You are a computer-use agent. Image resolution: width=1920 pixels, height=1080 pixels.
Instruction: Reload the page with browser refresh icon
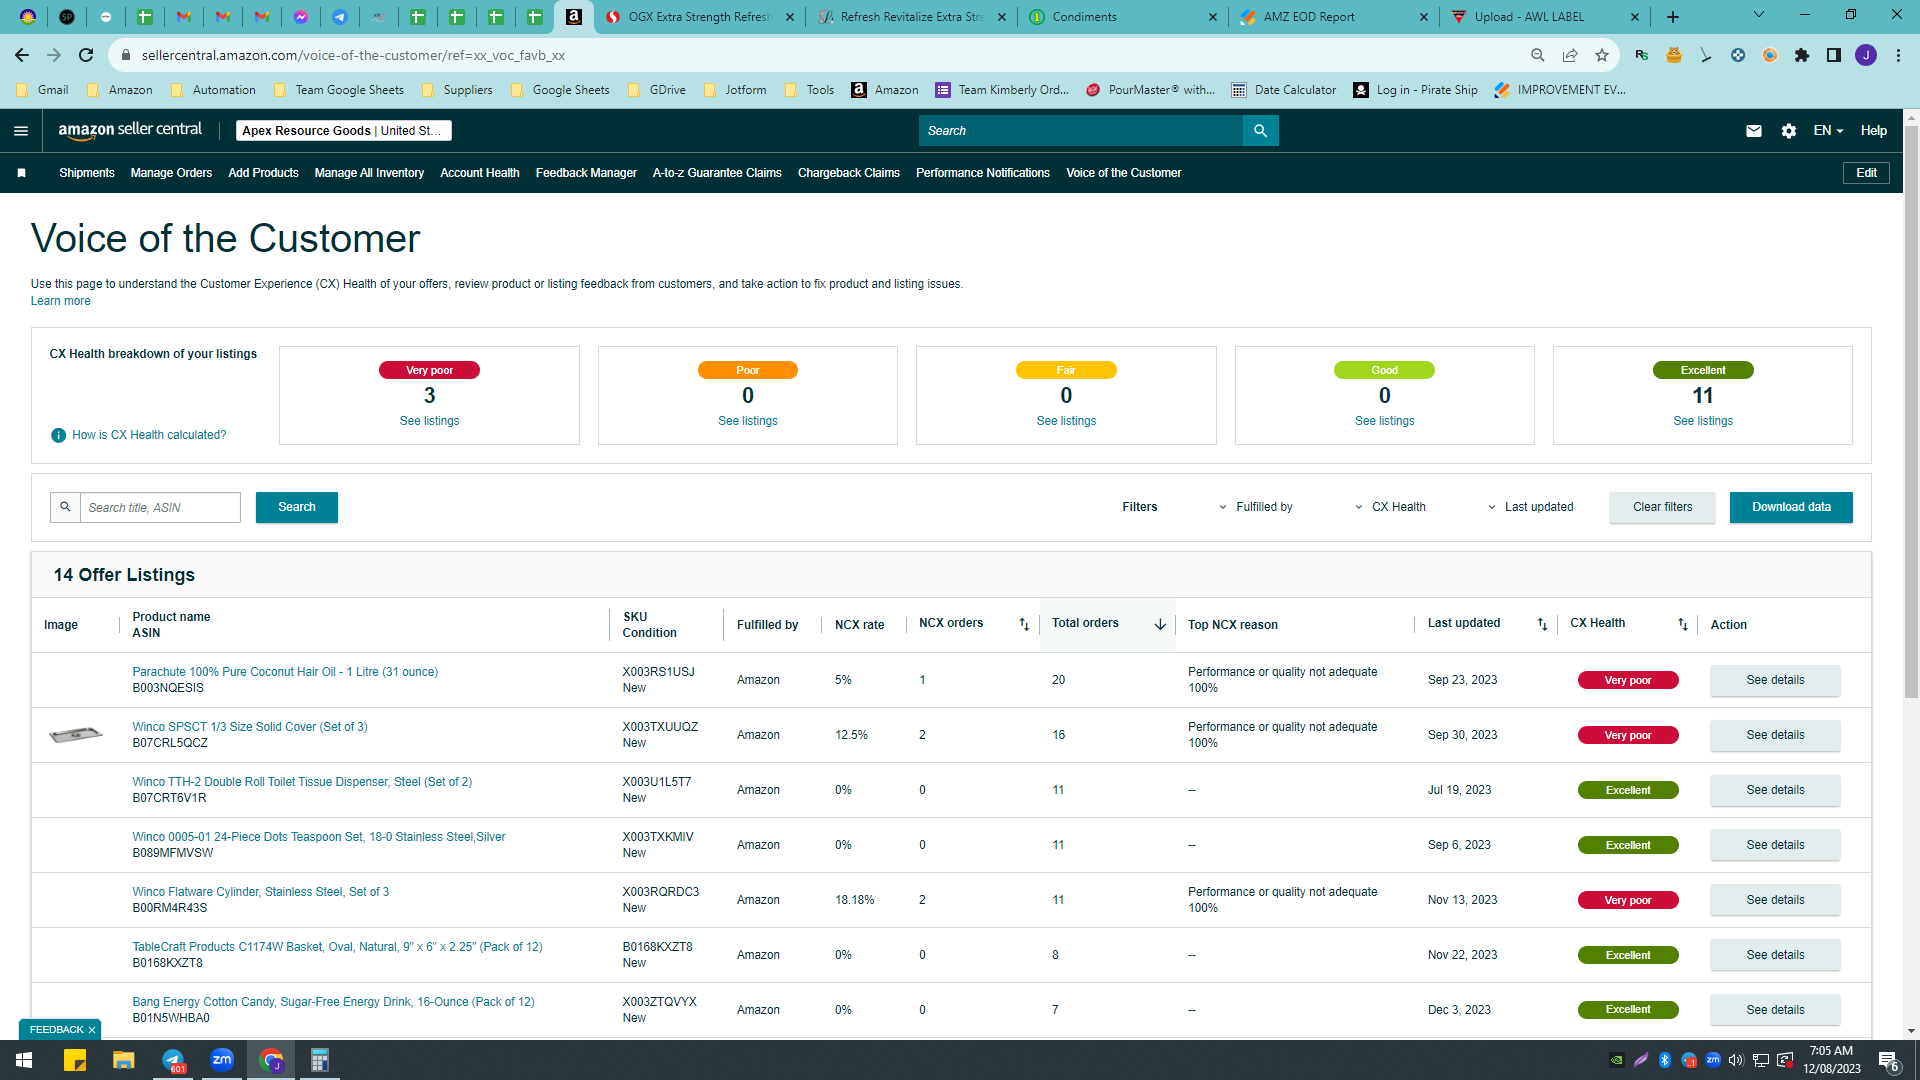[x=86, y=55]
